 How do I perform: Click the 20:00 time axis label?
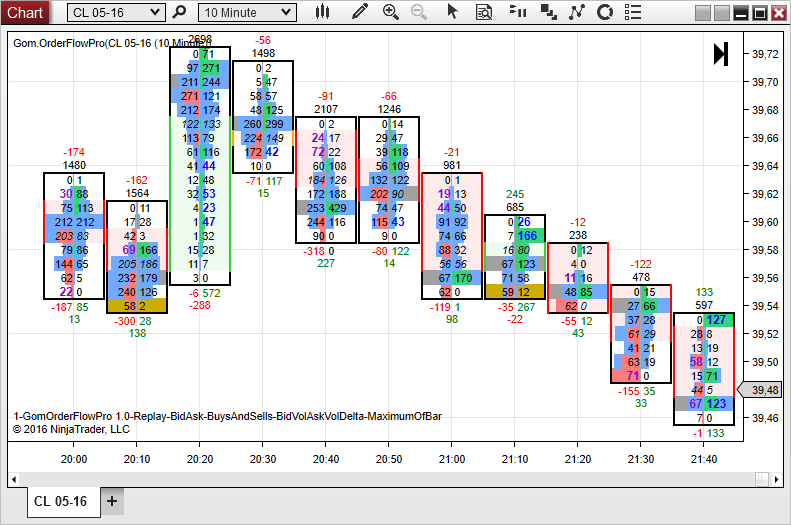pos(74,459)
